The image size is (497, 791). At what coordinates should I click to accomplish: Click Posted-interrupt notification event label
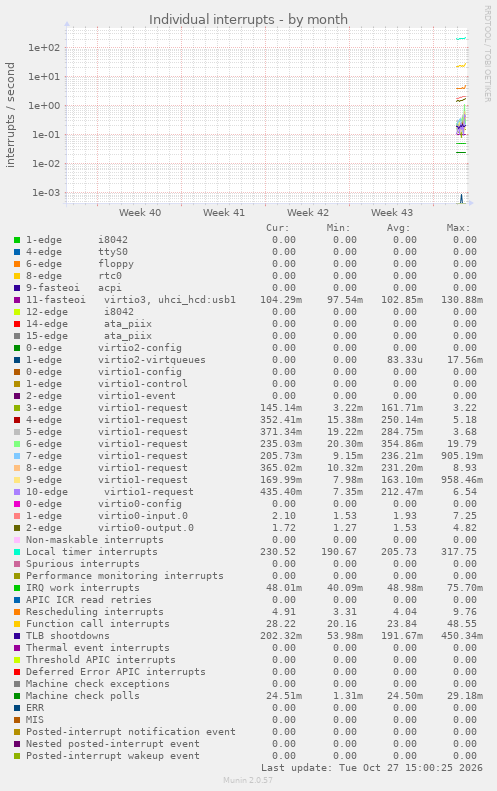coord(131,732)
